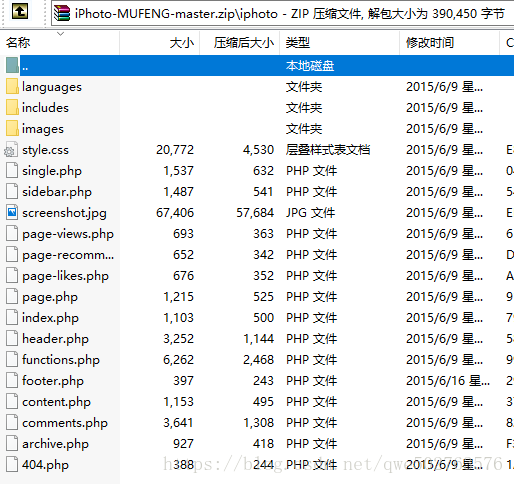Click the functions.php file icon
514x484 pixels.
[x=12, y=359]
